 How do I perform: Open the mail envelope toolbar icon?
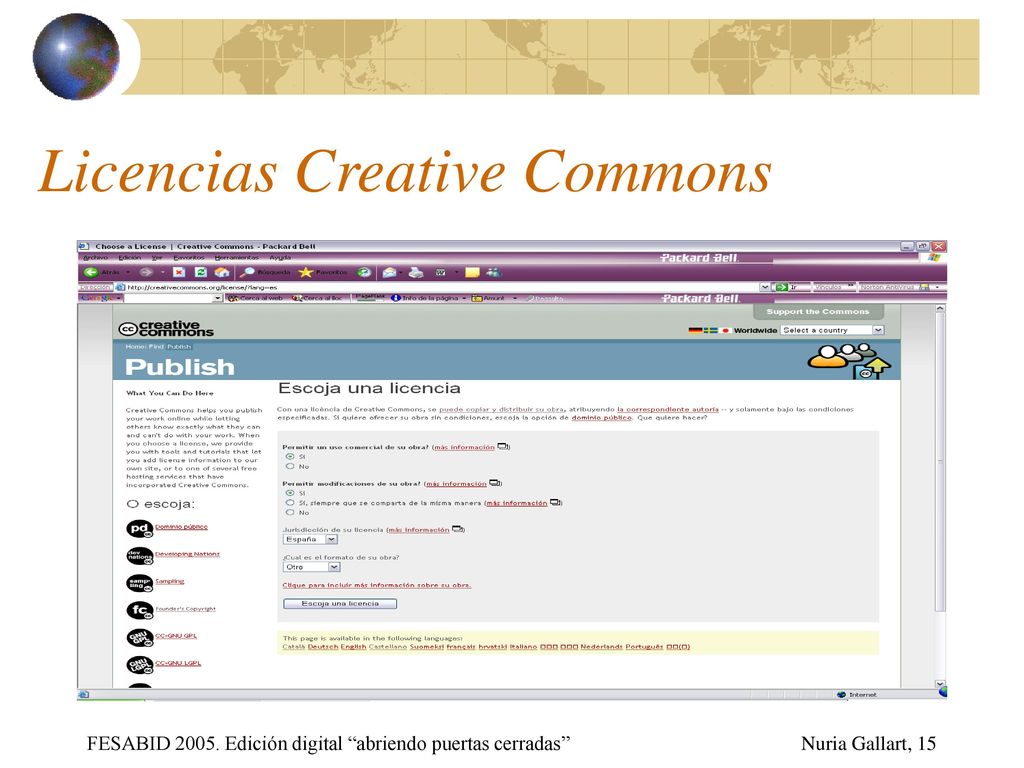(389, 272)
